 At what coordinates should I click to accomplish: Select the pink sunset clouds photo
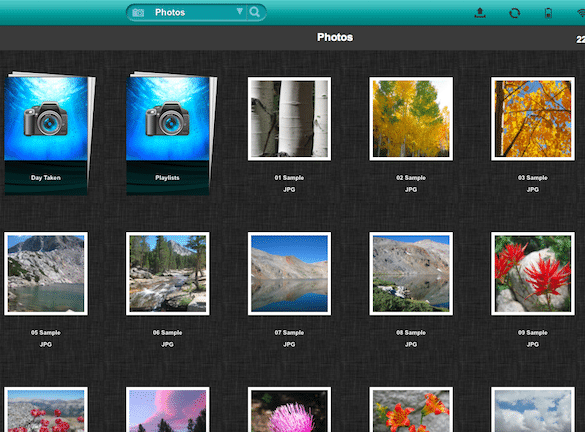168,409
